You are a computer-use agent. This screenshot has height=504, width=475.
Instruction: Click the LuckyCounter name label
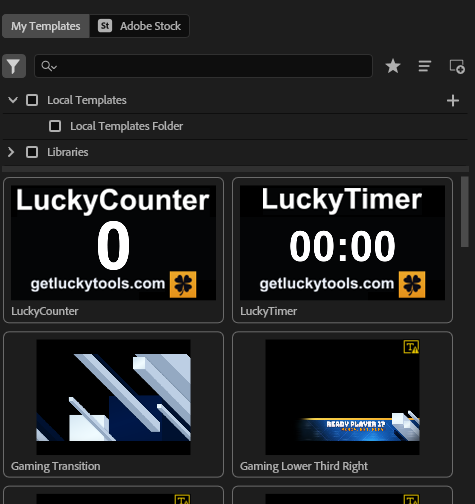(45, 311)
